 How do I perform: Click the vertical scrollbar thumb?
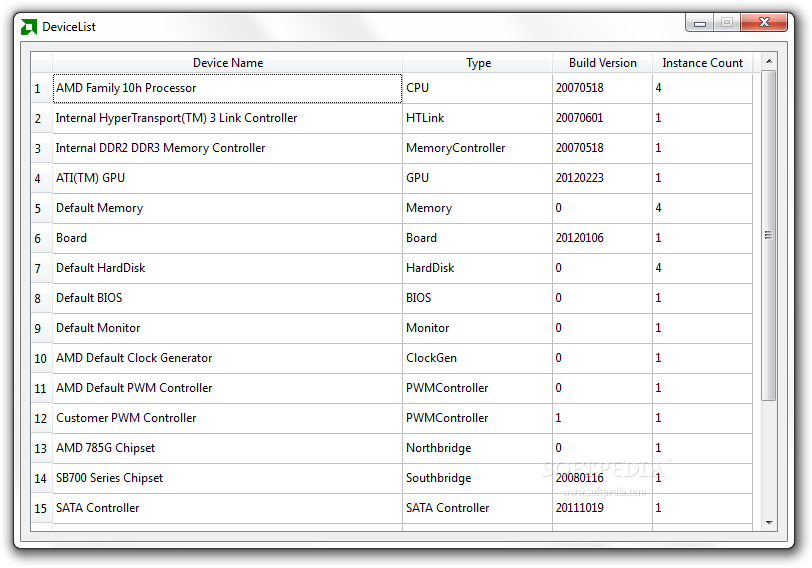[769, 235]
